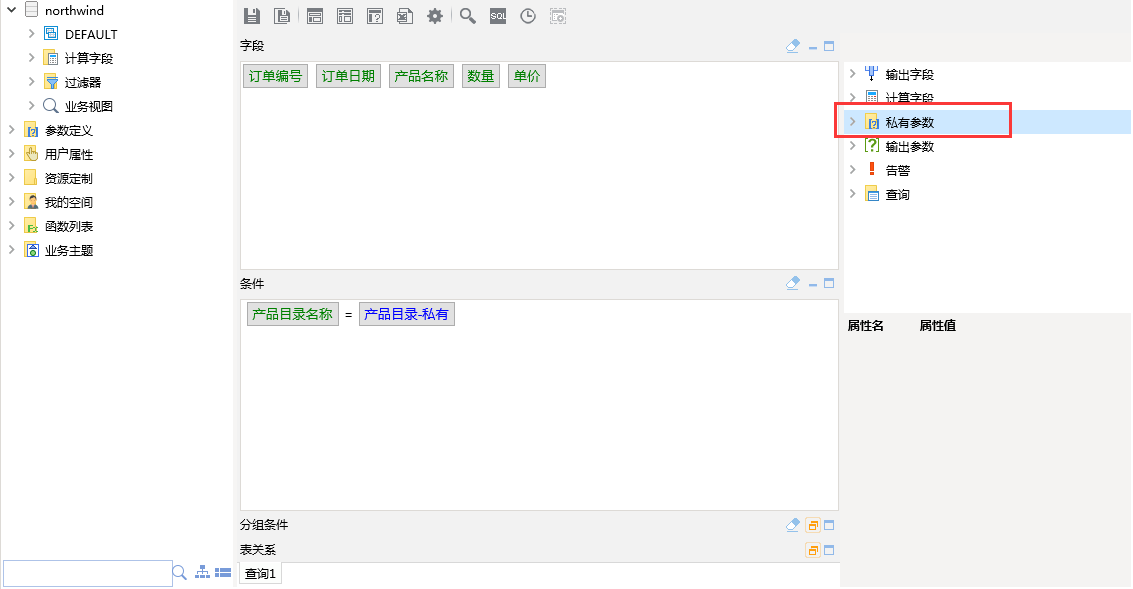Select the northwind data source label
1133x589 pixels.
tap(74, 10)
